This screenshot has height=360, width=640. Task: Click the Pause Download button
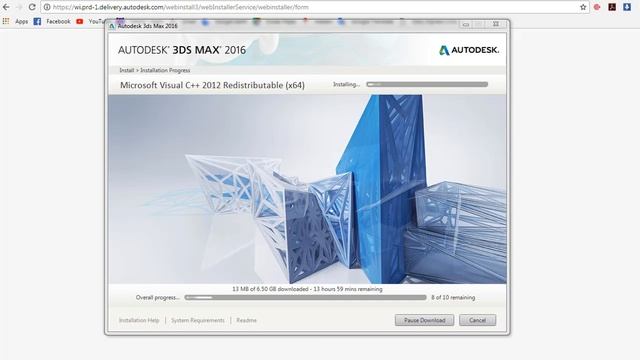click(424, 320)
